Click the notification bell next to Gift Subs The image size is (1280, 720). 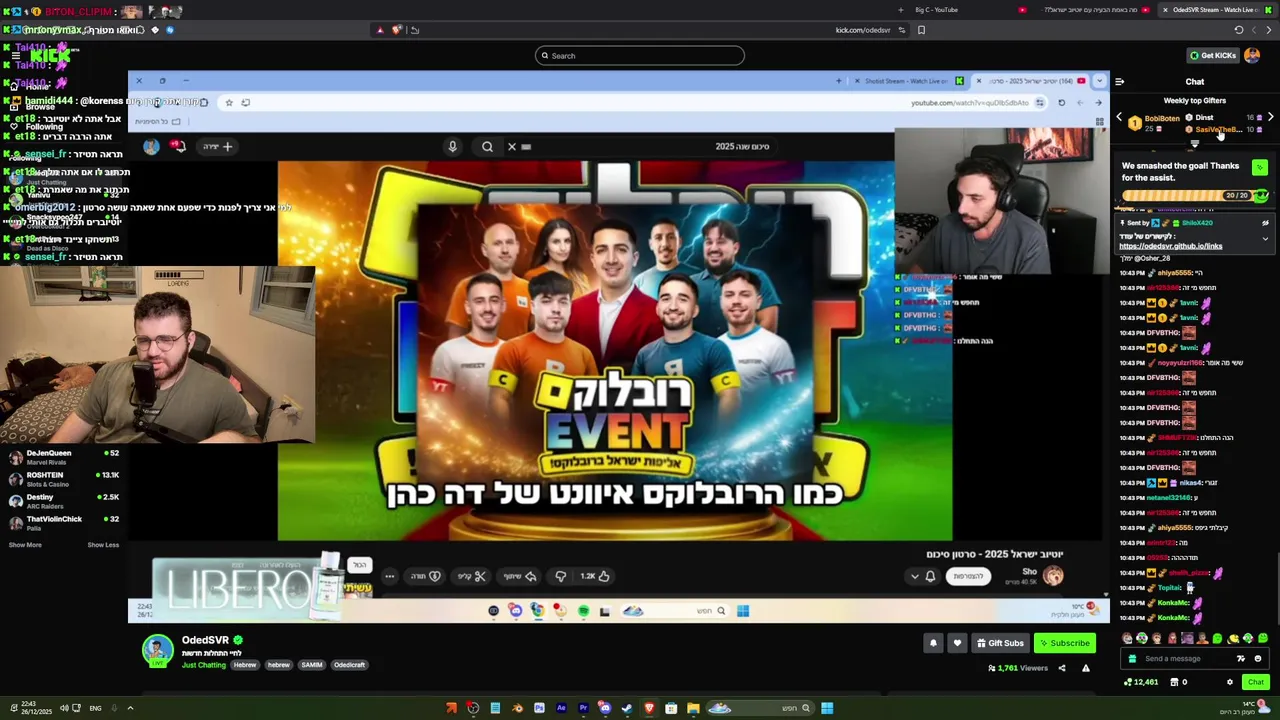(x=933, y=643)
